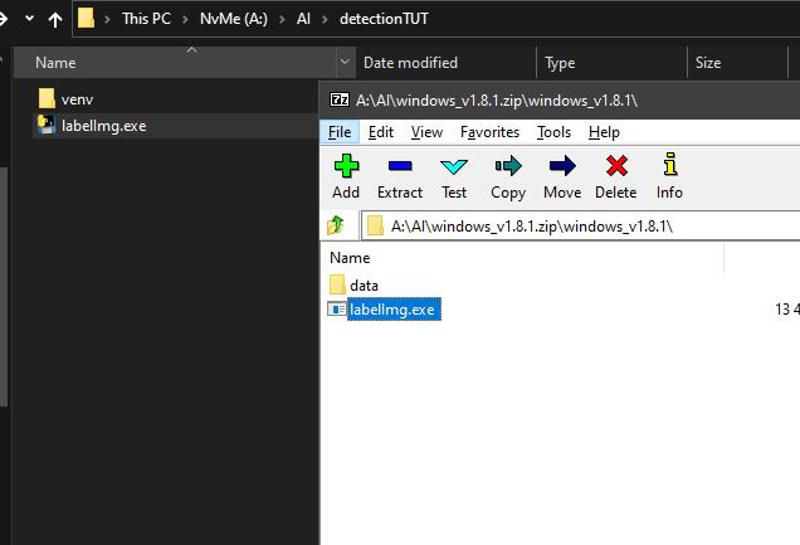Expand the Name column filter dropdown in Explorer

(345, 62)
